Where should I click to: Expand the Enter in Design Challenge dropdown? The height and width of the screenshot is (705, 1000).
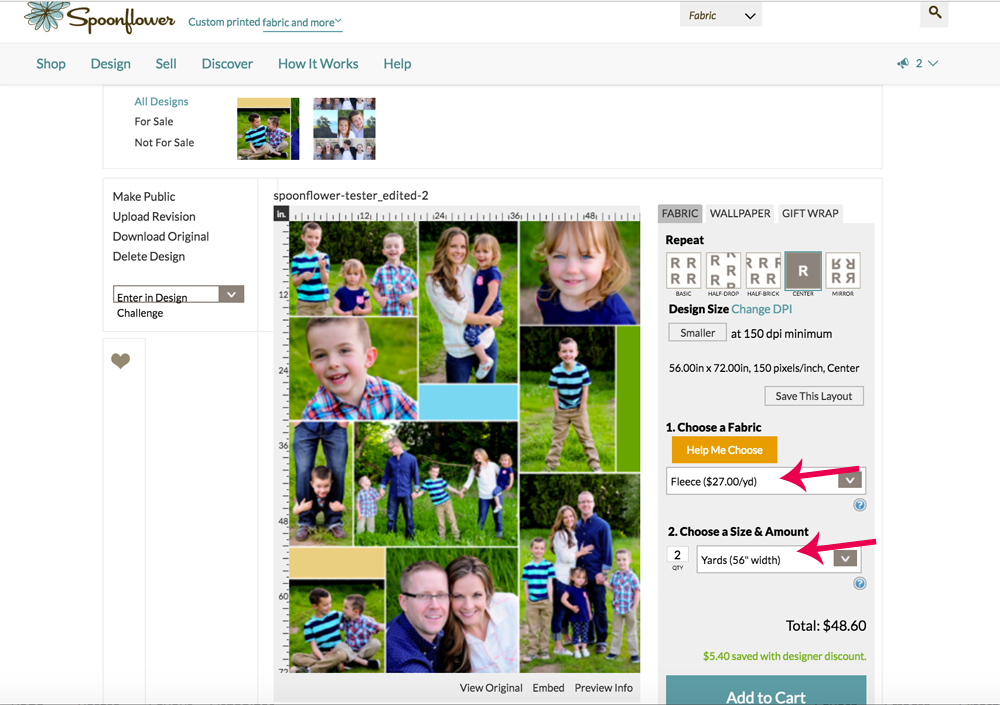(x=231, y=295)
